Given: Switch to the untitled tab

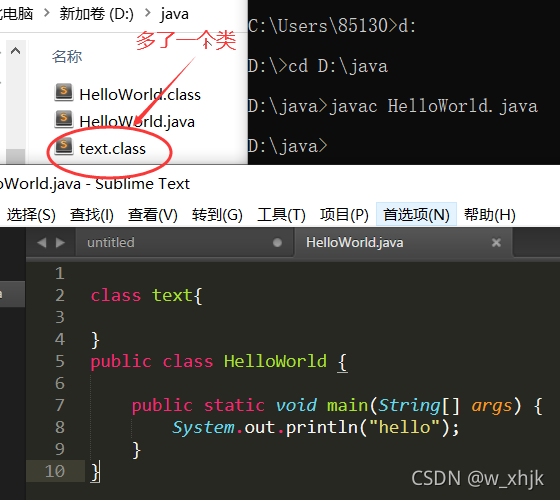Looking at the screenshot, I should (184, 242).
